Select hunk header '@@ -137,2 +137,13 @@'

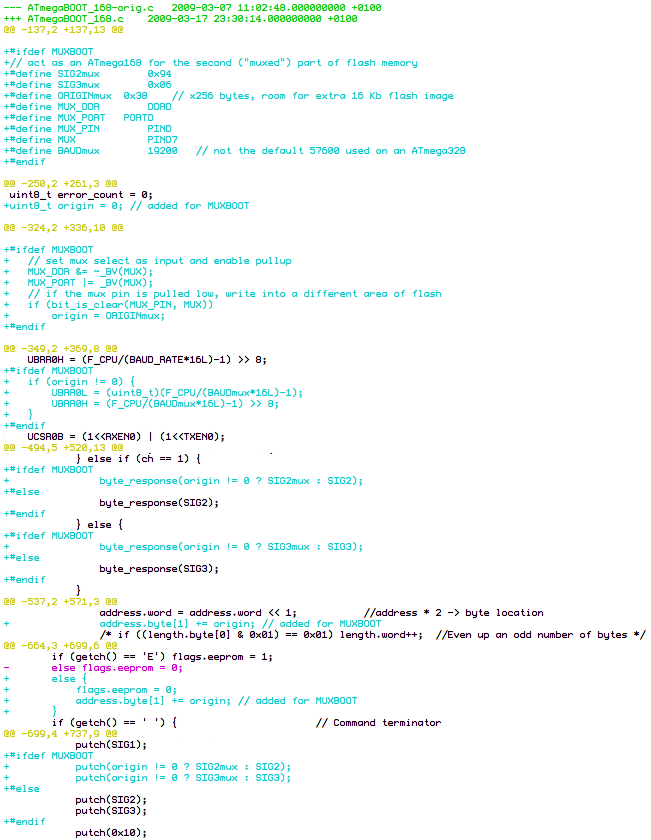[x=63, y=29]
